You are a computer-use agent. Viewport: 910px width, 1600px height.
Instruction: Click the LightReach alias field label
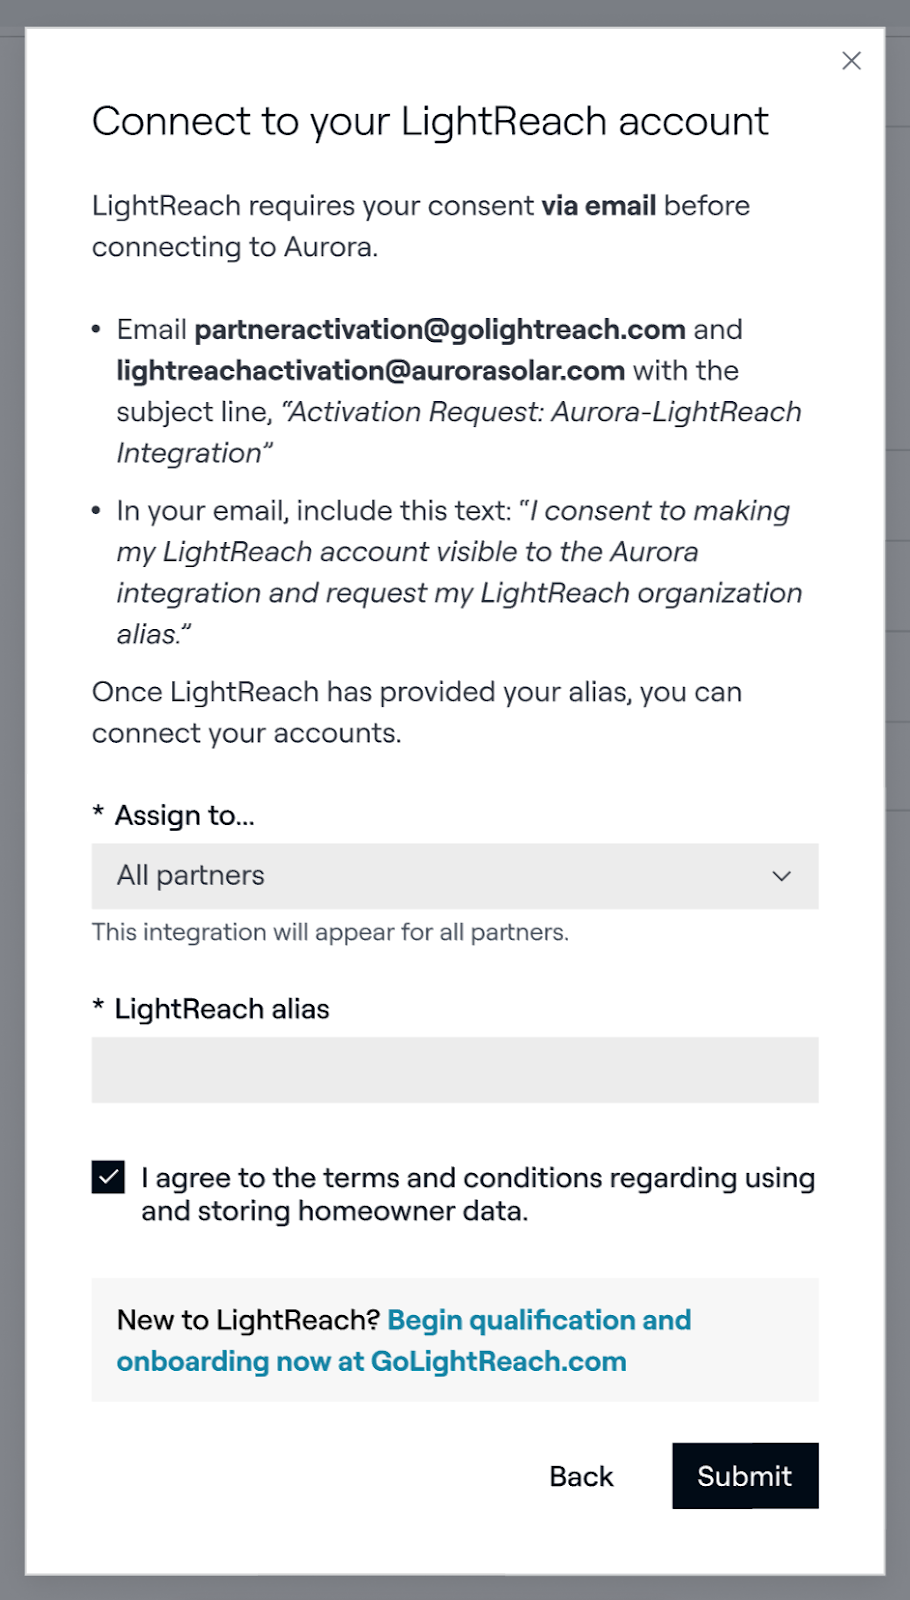point(221,1009)
